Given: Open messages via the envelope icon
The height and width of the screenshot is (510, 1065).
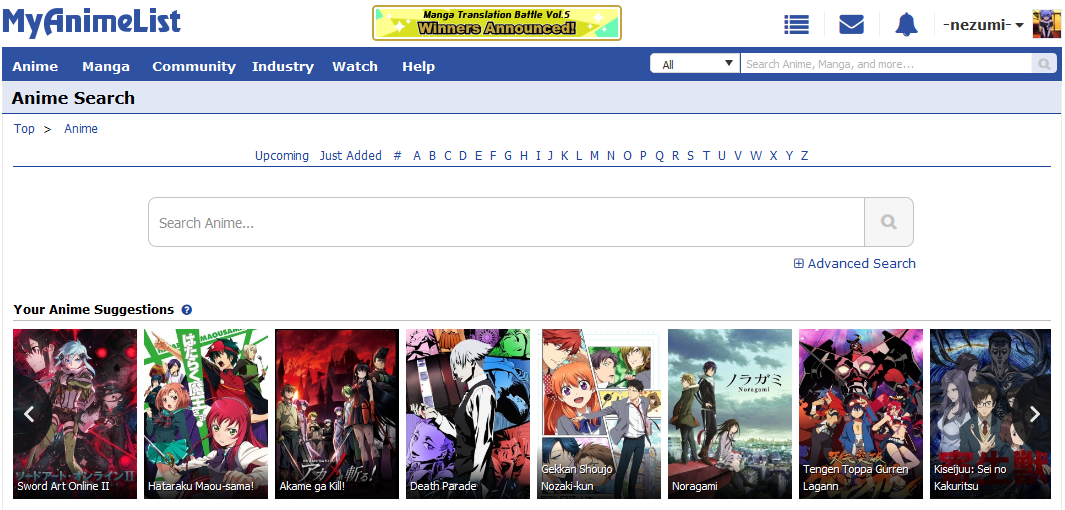Looking at the screenshot, I should click(851, 24).
